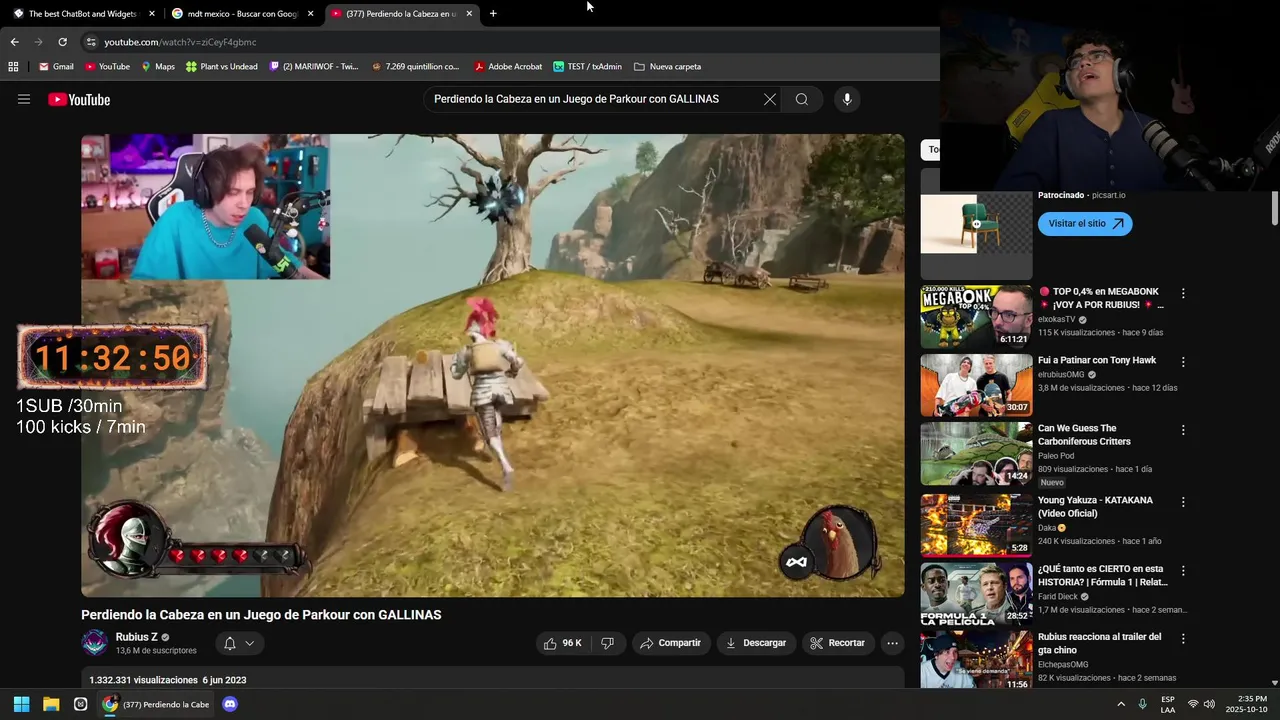Open 7.269 quintillion bookmark
The height and width of the screenshot is (720, 1280).
(x=415, y=67)
